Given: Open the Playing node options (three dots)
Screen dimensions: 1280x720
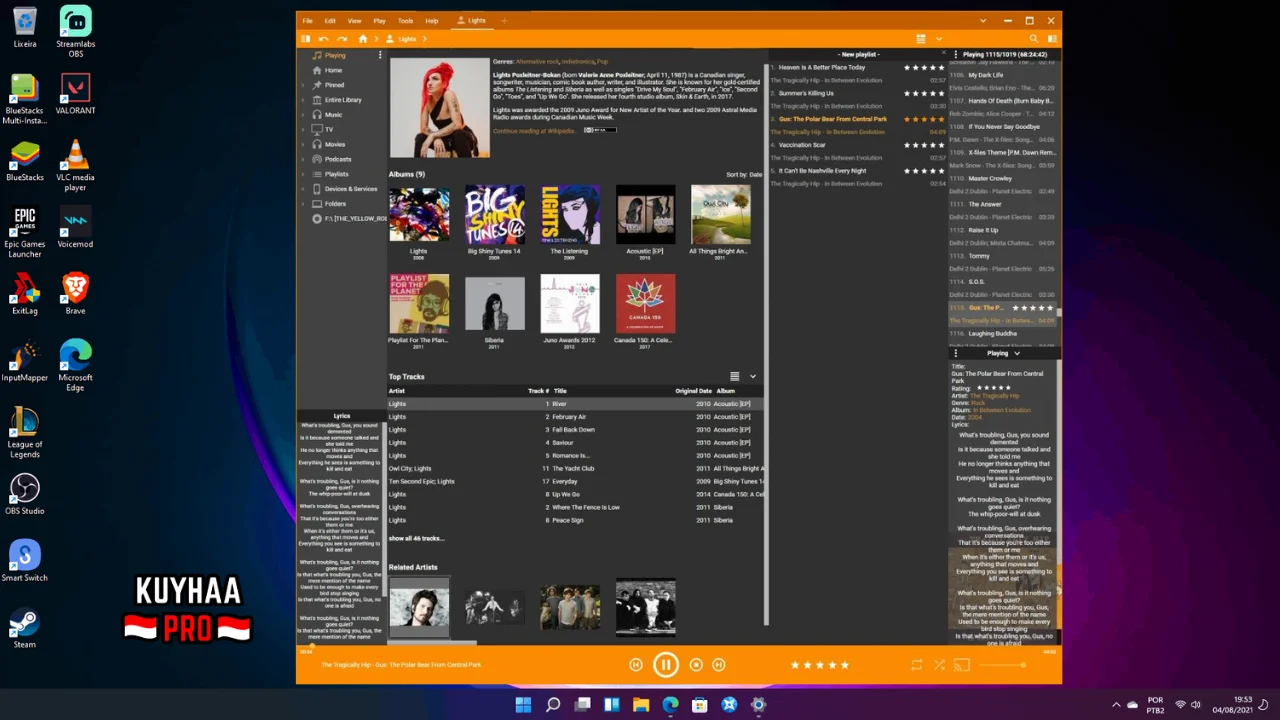Looking at the screenshot, I should tap(380, 55).
